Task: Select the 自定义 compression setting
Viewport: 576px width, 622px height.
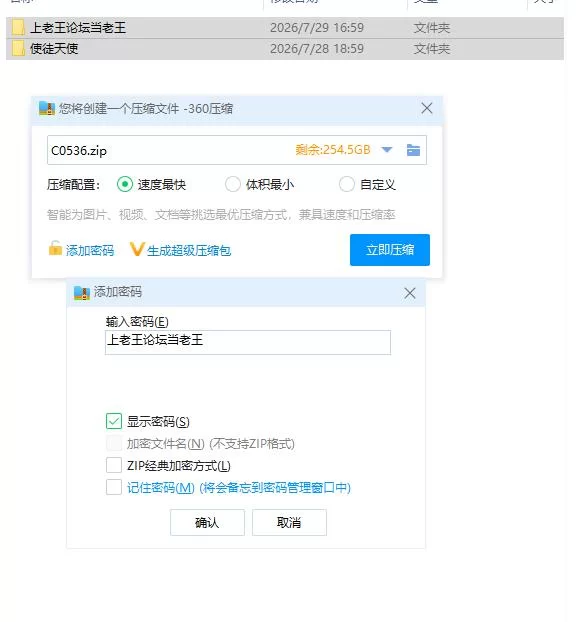Action: click(346, 184)
